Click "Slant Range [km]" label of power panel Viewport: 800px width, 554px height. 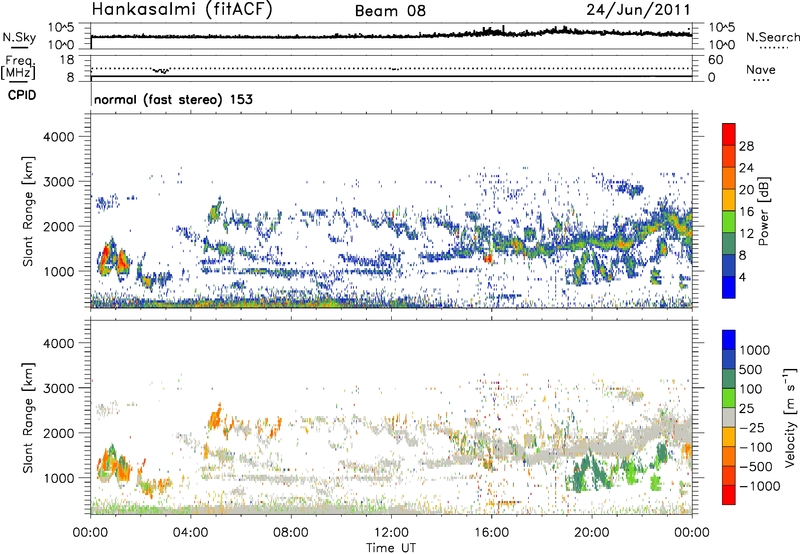(x=28, y=211)
